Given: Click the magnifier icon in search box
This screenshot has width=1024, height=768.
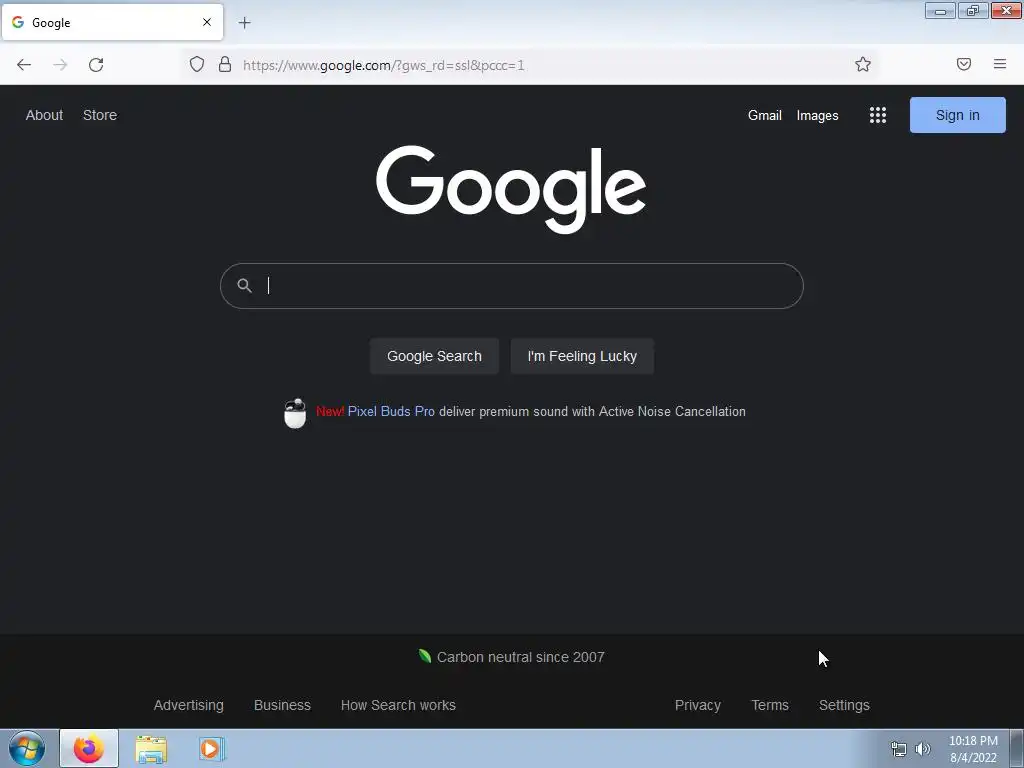Looking at the screenshot, I should pyautogui.click(x=244, y=285).
